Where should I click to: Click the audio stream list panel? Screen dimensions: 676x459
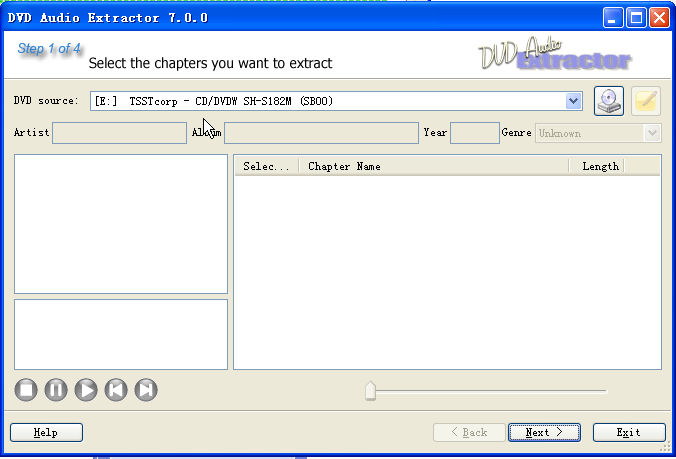click(121, 334)
